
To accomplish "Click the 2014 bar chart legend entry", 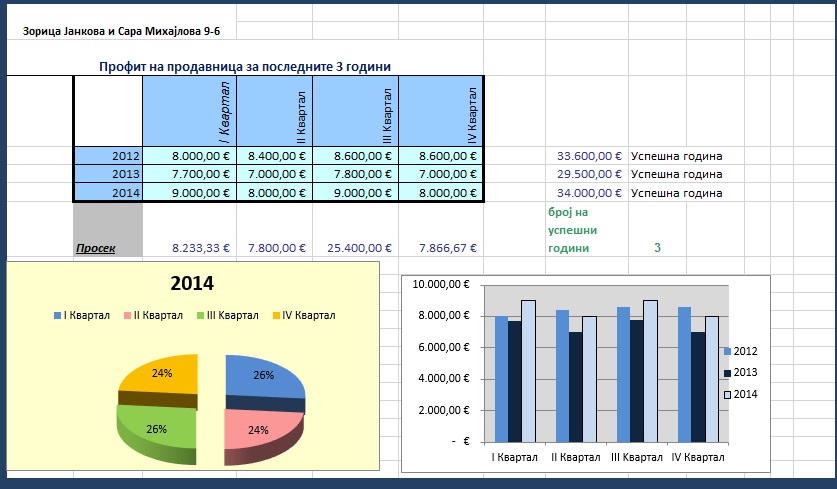I will (x=740, y=395).
